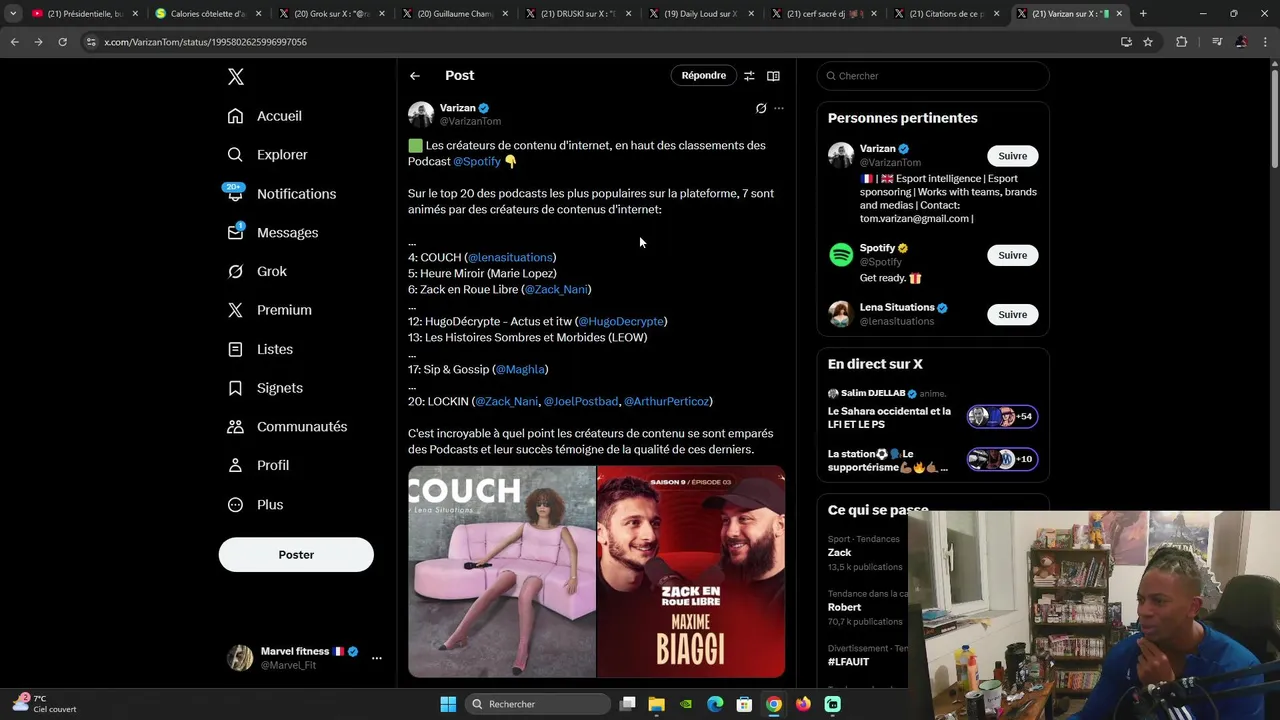The height and width of the screenshot is (720, 1280).
Task: Follow Varizan with the Suivre button
Action: tap(1012, 156)
